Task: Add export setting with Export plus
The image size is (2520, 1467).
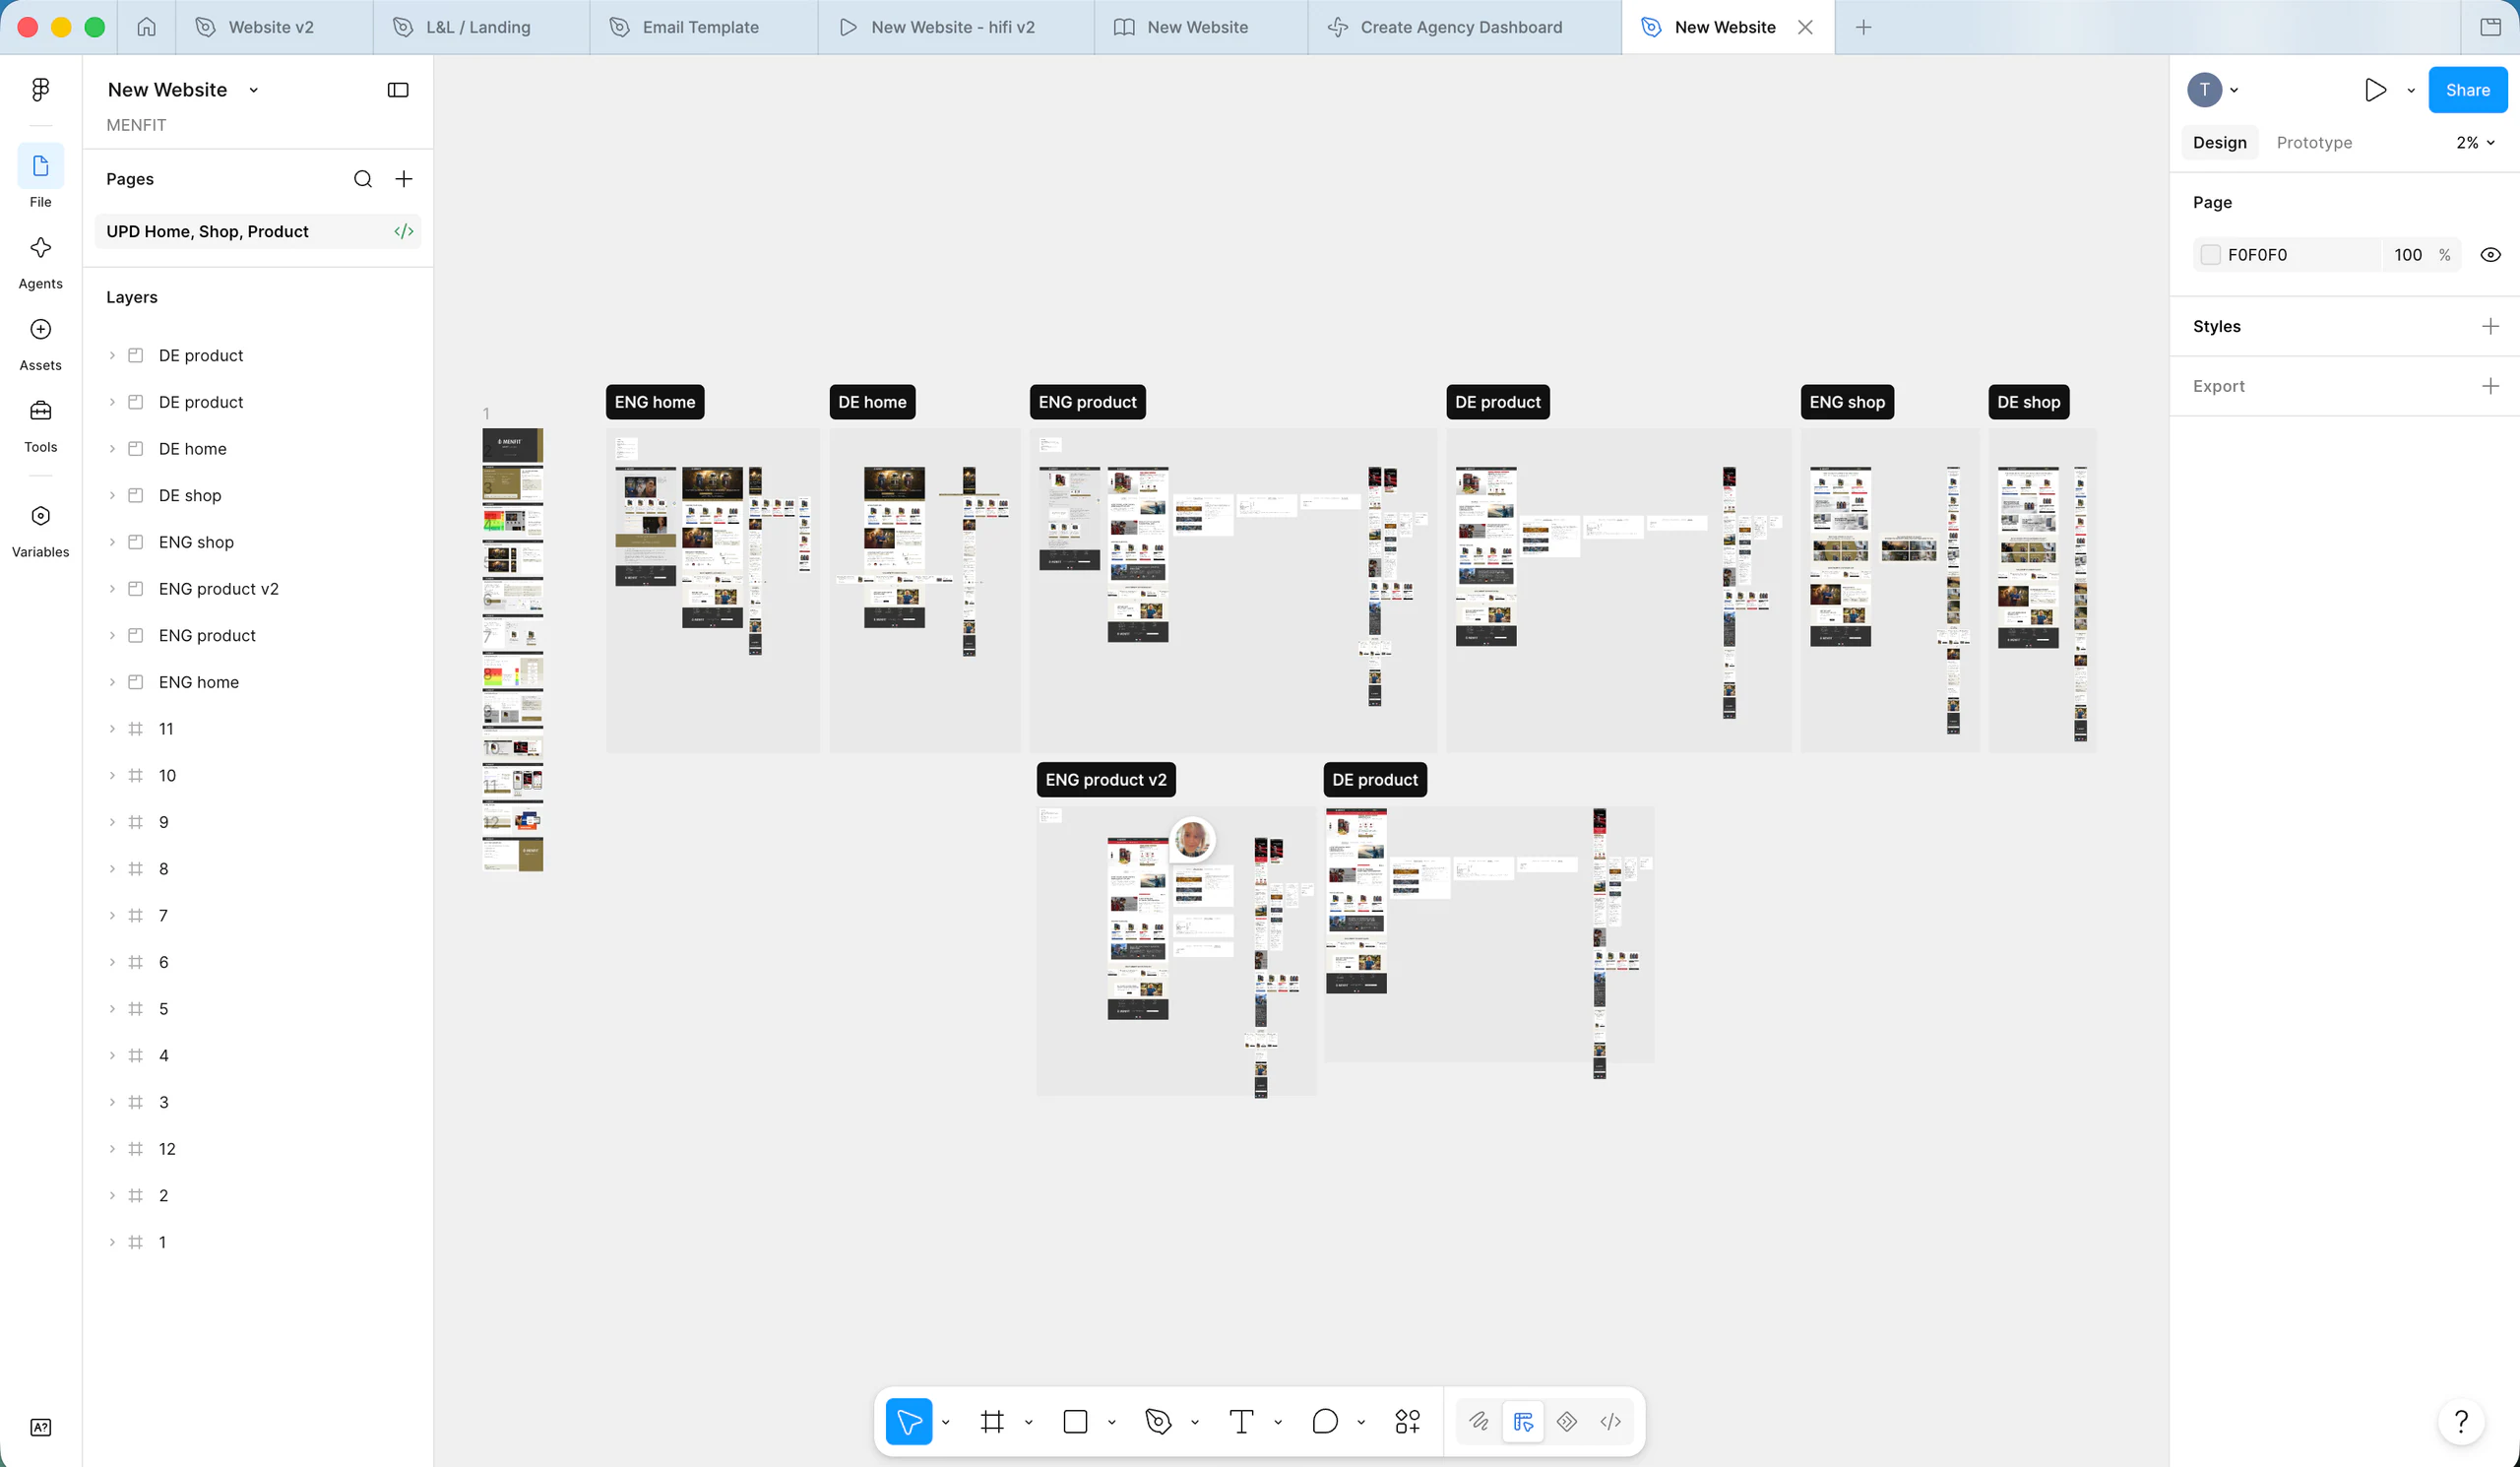Action: pyautogui.click(x=2490, y=386)
